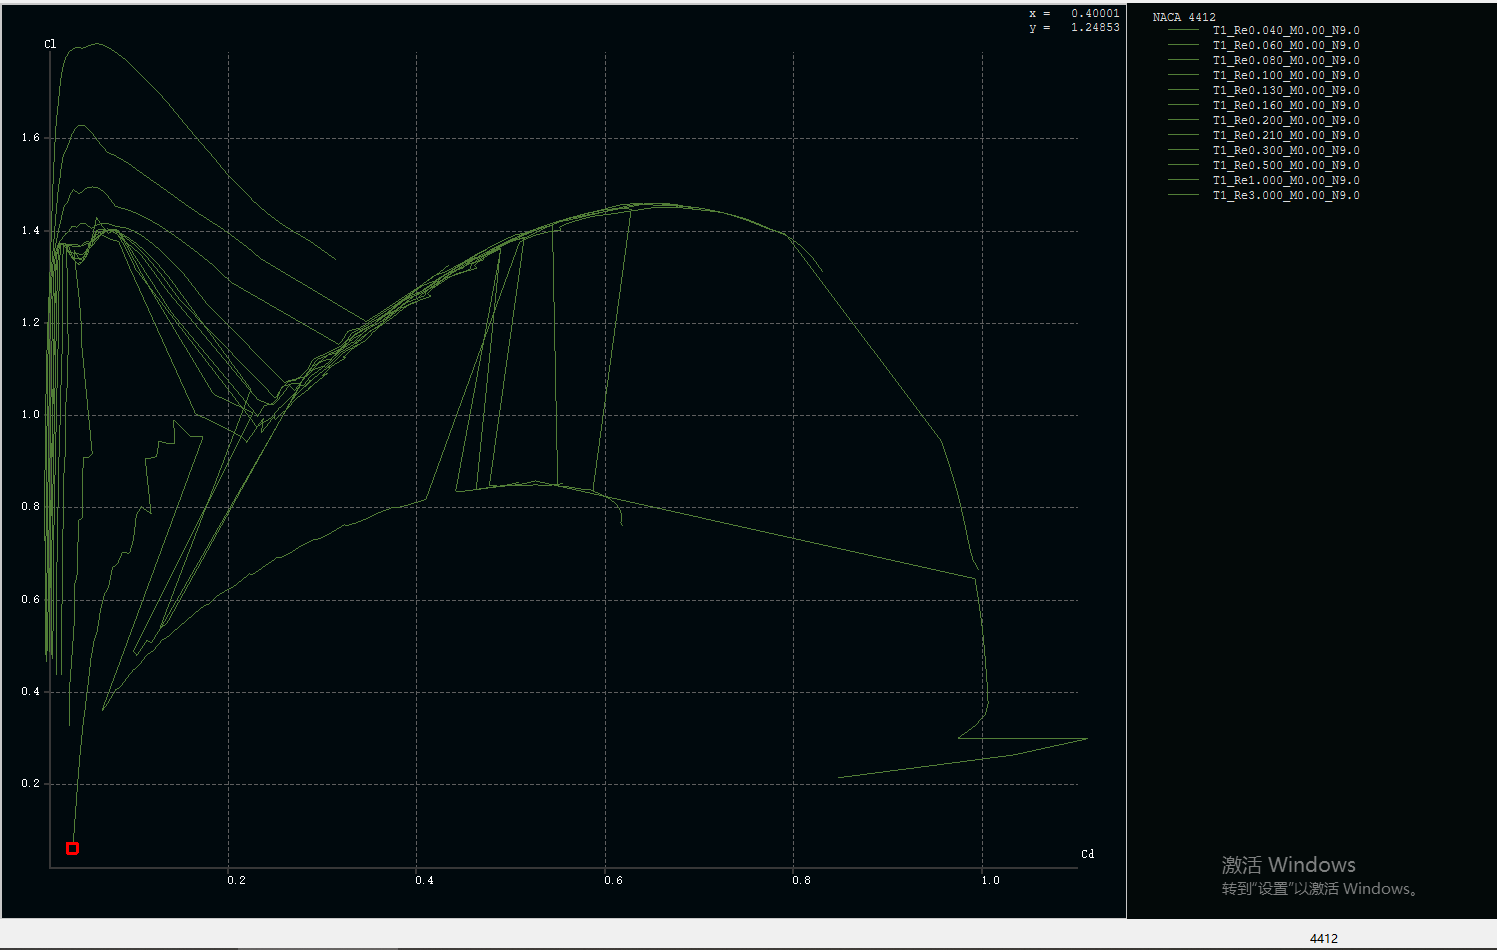
Task: Click the 0.6 tick label on Cd axis
Action: [613, 880]
